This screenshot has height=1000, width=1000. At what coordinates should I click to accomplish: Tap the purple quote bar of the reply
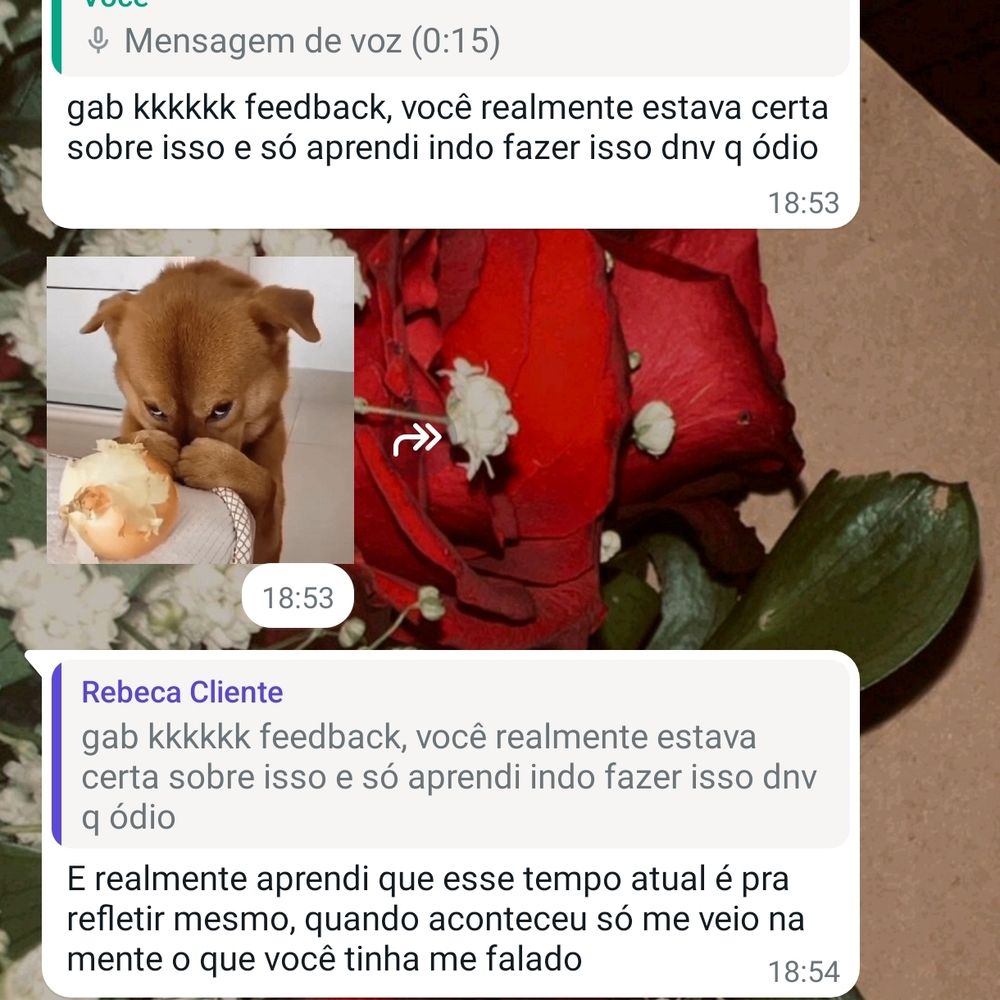[57, 754]
